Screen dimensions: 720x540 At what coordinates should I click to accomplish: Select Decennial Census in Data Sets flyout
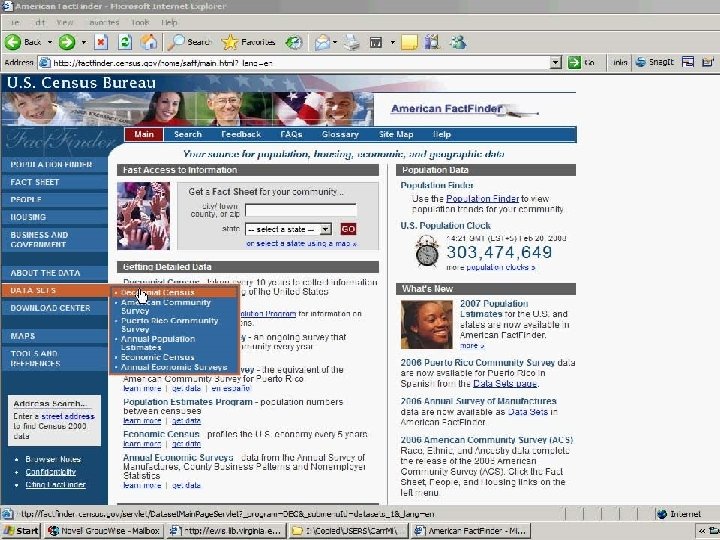(x=174, y=292)
